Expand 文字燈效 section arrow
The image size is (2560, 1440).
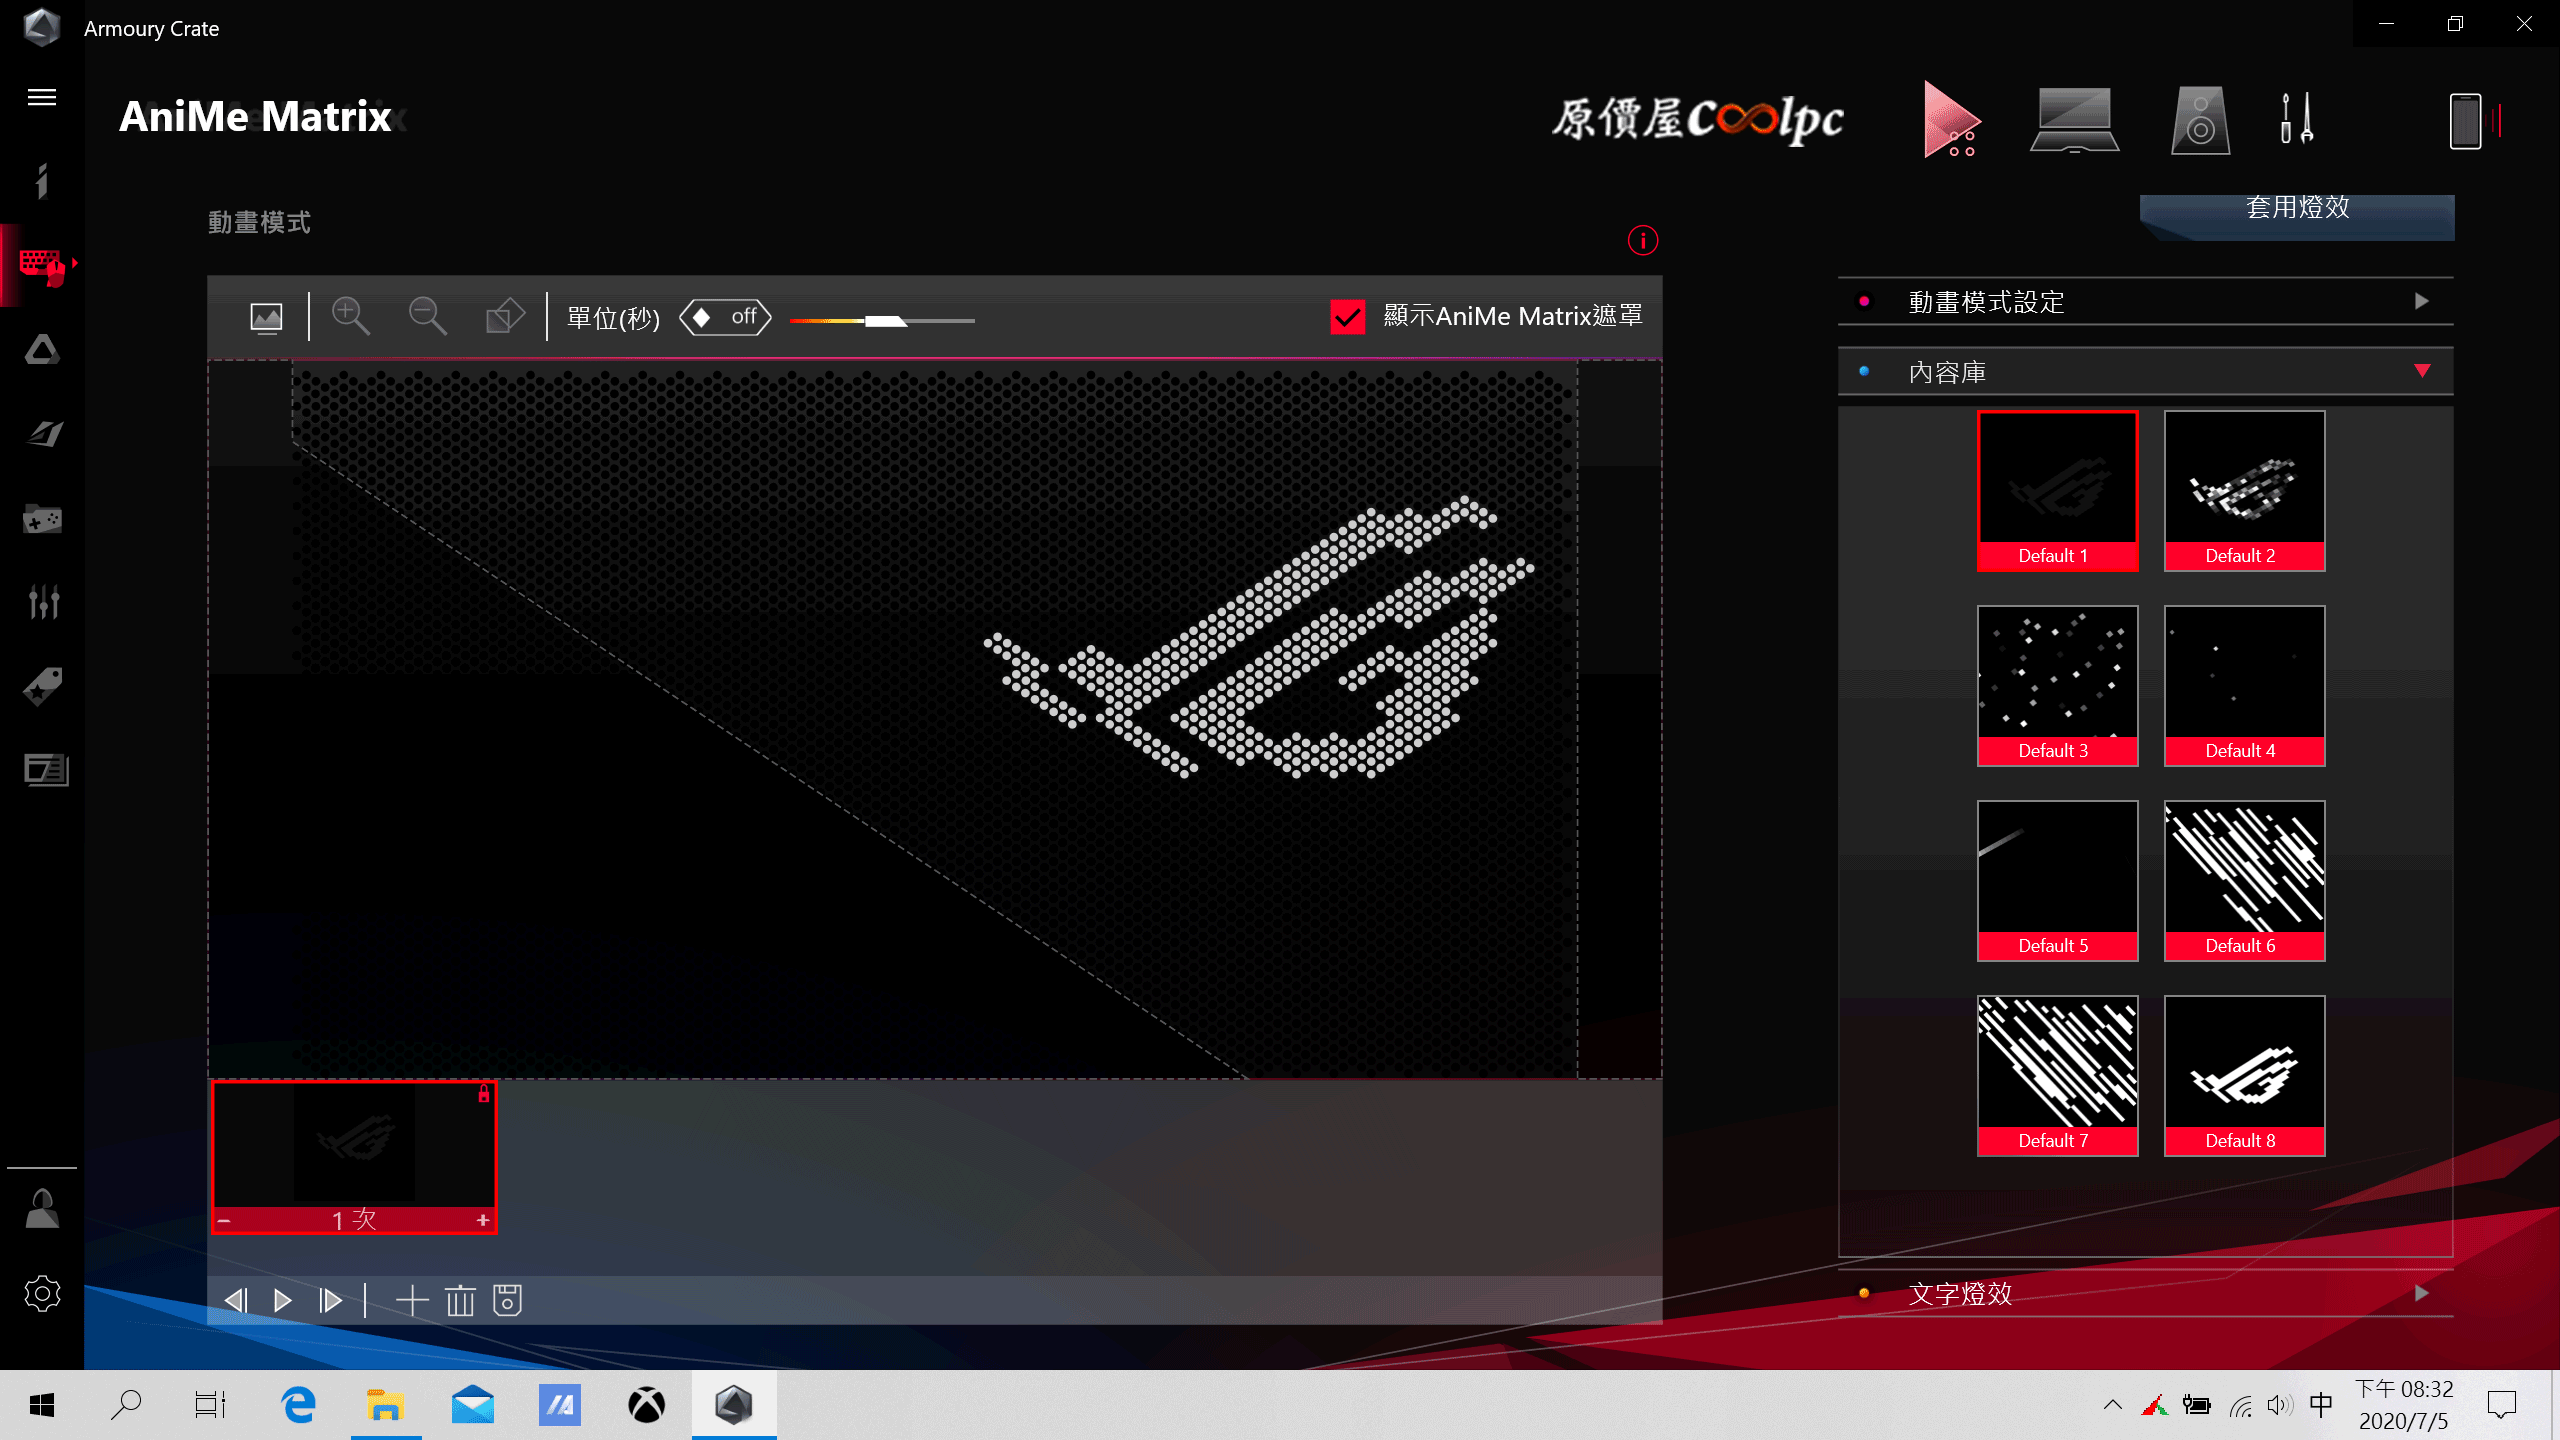(2421, 1293)
